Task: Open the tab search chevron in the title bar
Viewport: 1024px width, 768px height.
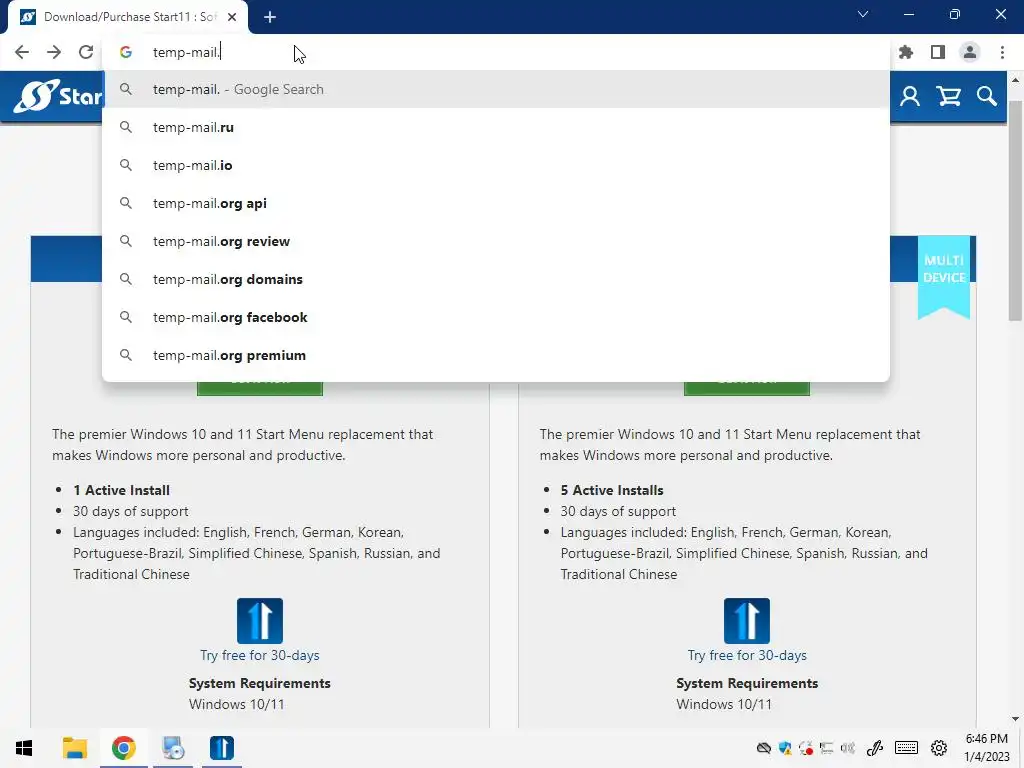Action: pos(863,14)
